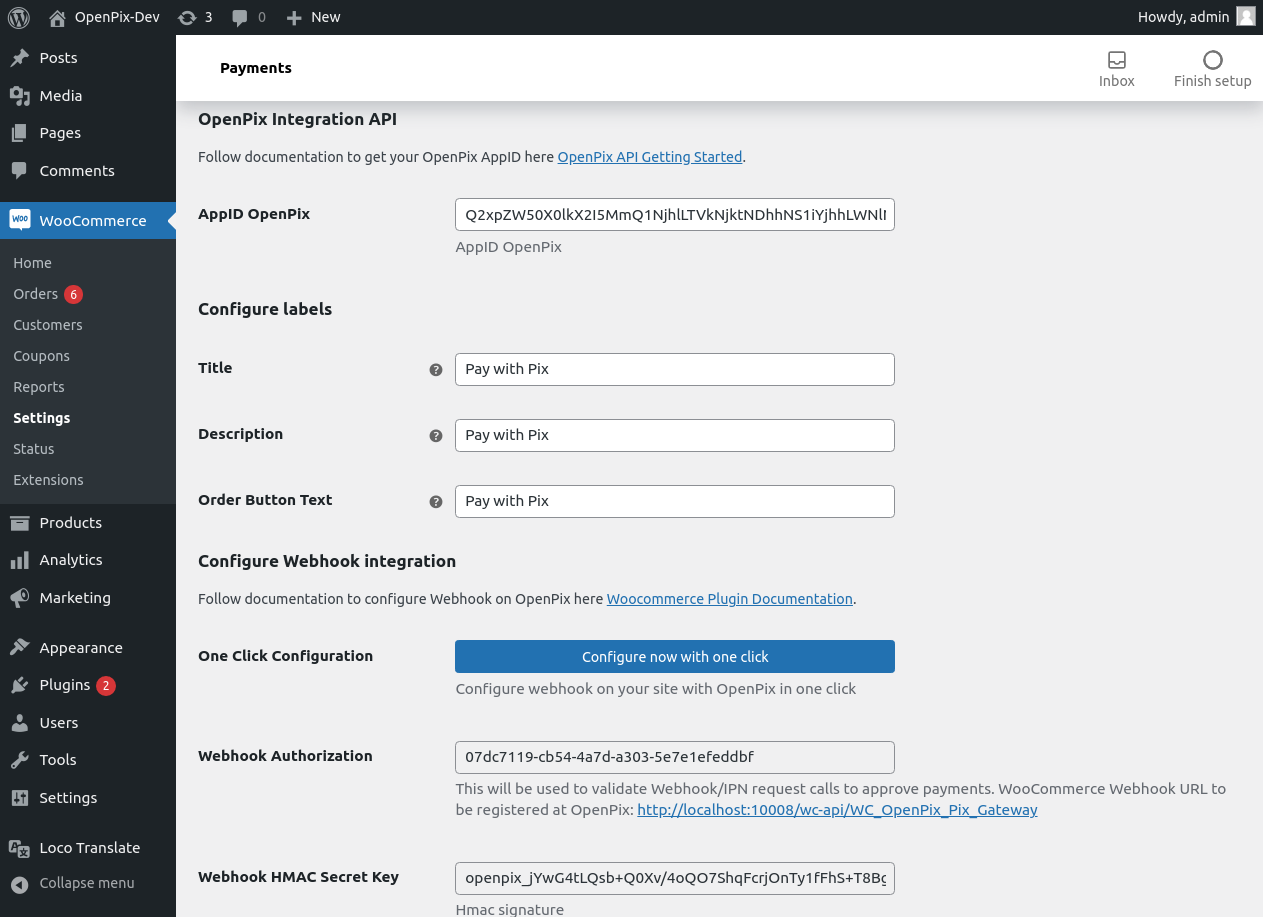Image resolution: width=1263 pixels, height=917 pixels.
Task: Click the comments bubble icon in the admin bar
Action: click(240, 17)
